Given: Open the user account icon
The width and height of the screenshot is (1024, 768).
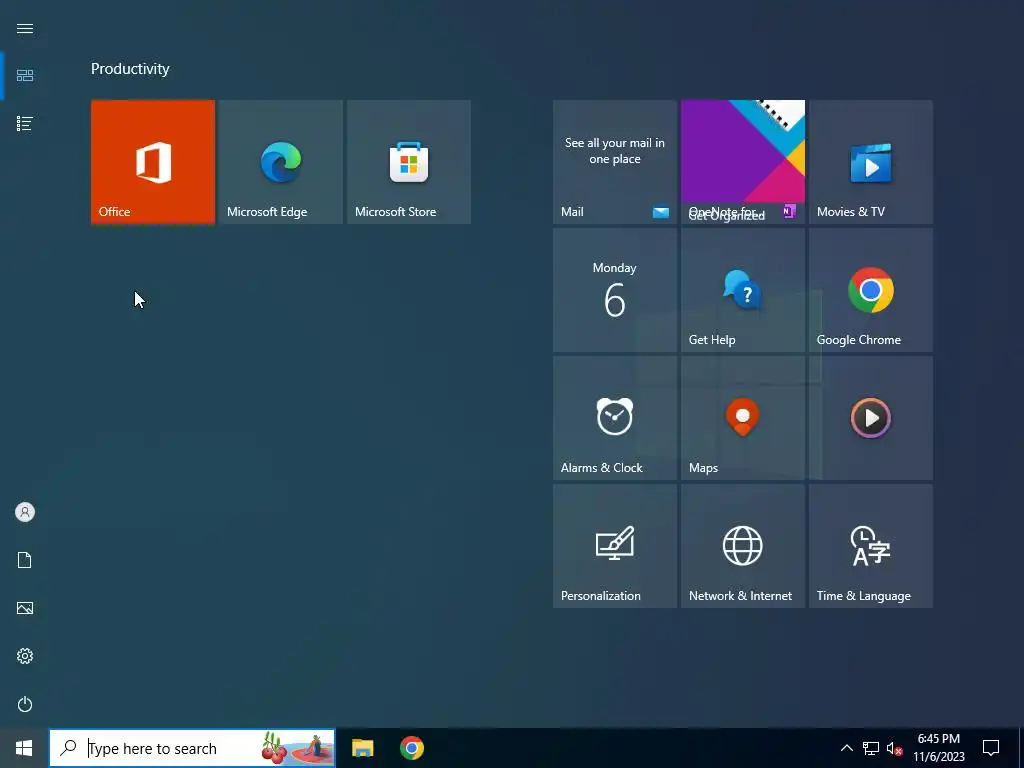Looking at the screenshot, I should point(25,512).
